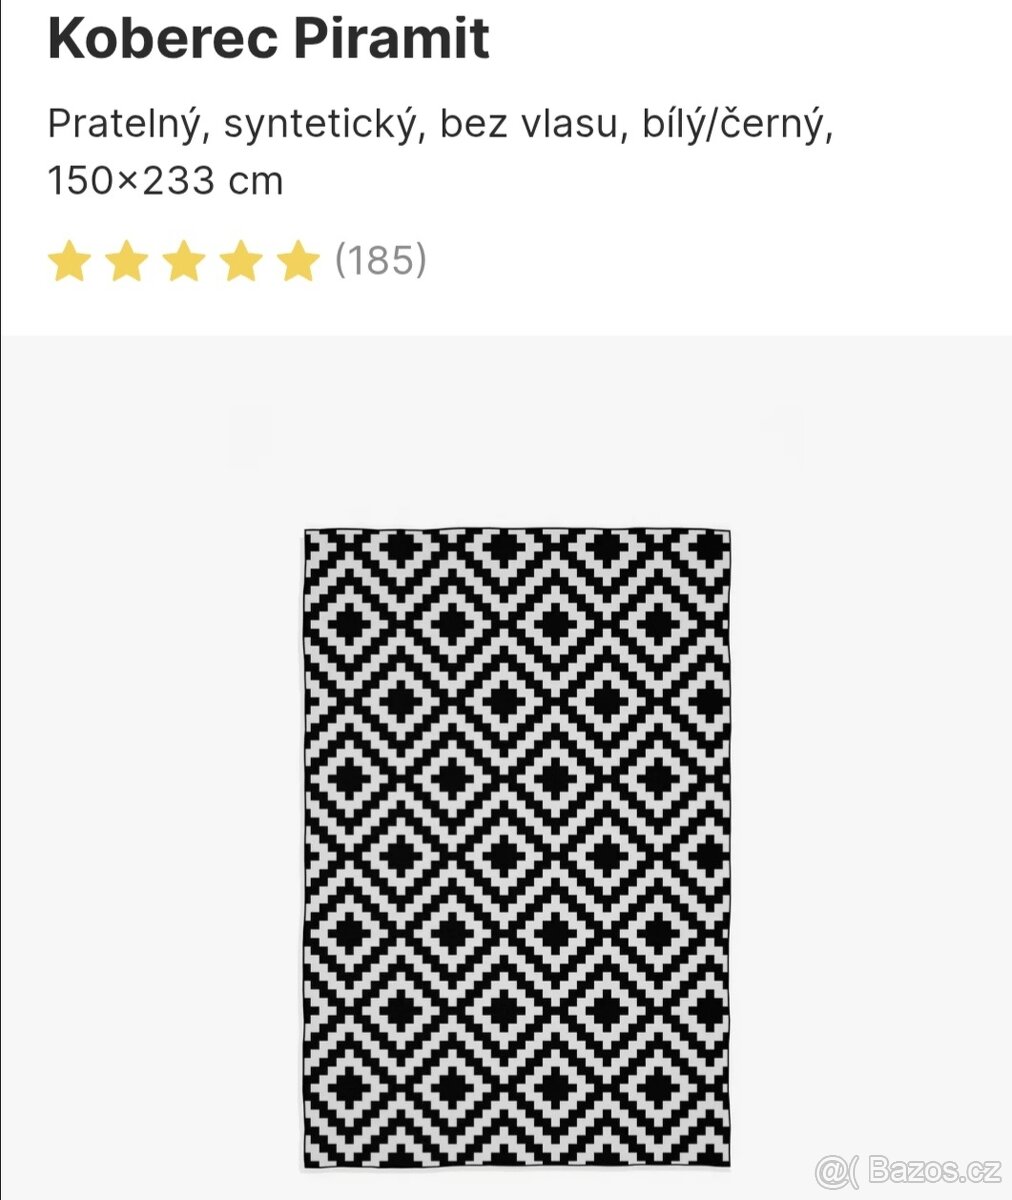This screenshot has width=1012, height=1200.
Task: Click the 150×233 cm dimension text
Action: (x=165, y=181)
